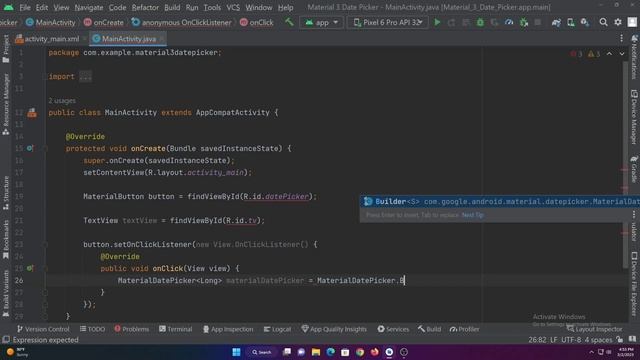Open UTF-8 encoding selector

pos(571,340)
